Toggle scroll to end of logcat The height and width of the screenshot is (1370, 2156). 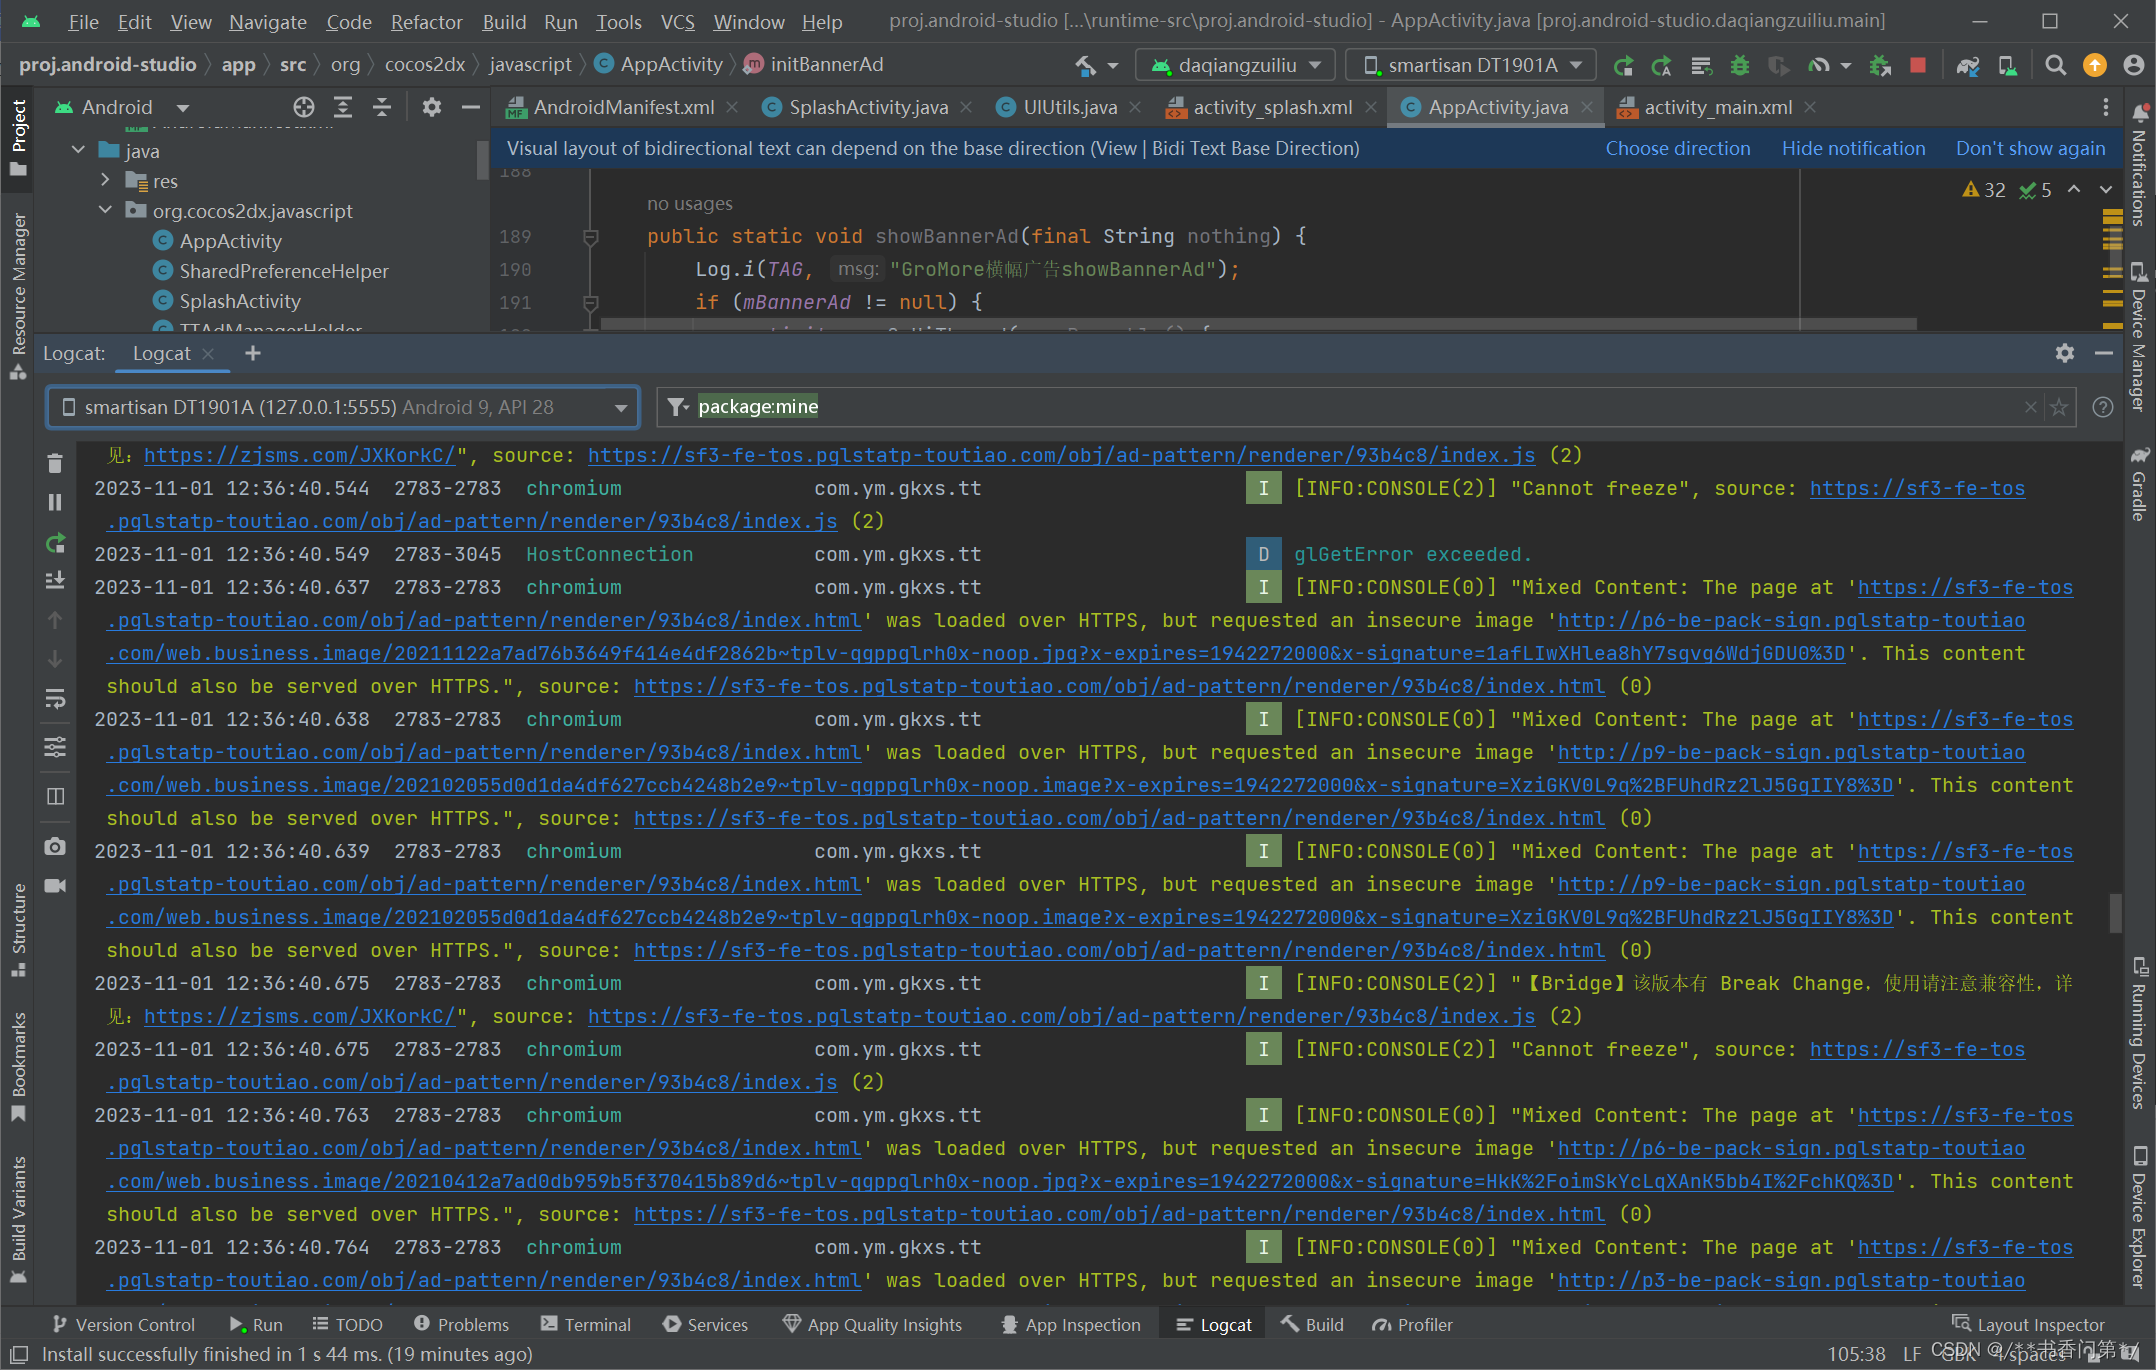[55, 580]
